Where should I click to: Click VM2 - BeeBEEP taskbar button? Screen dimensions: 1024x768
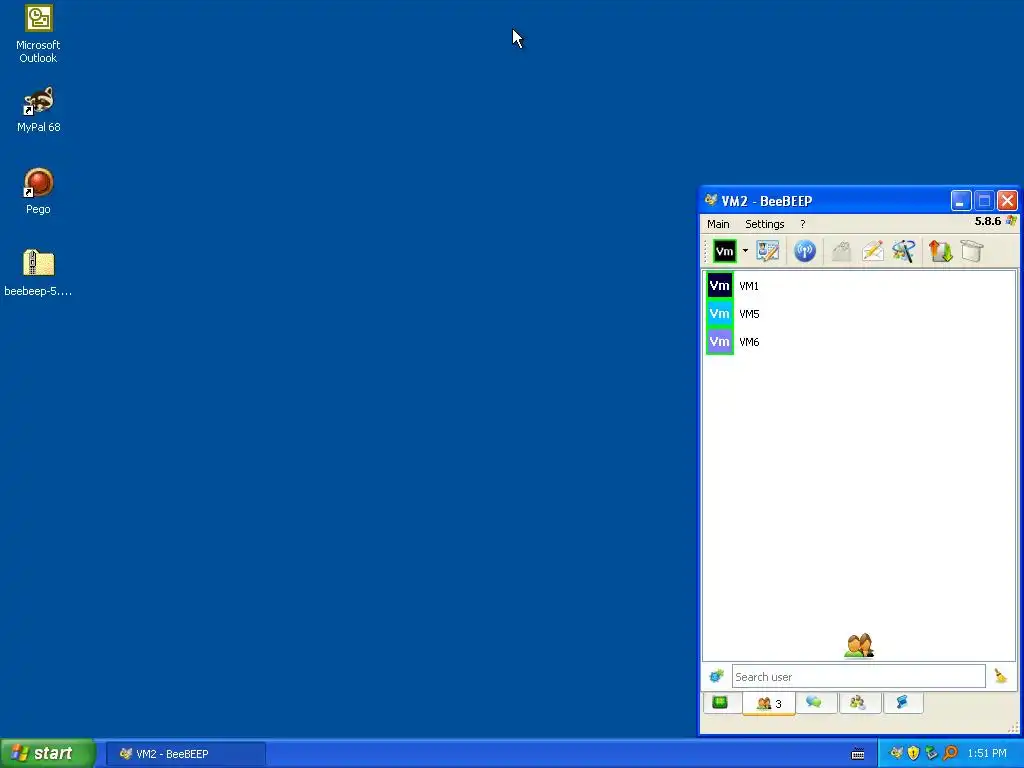pos(186,754)
